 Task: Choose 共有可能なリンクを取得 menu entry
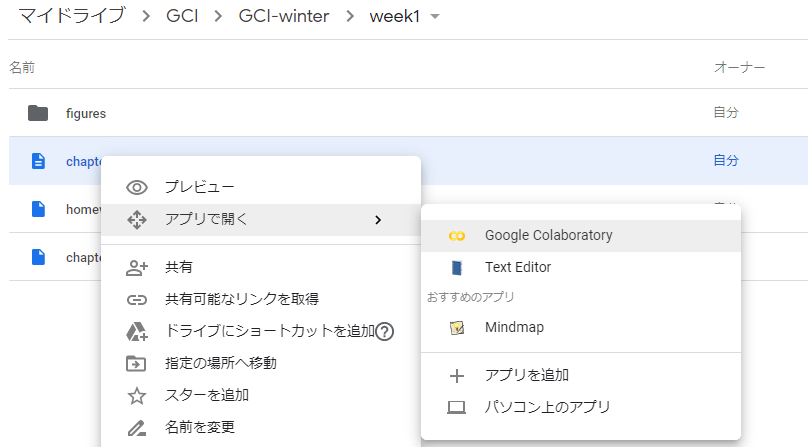pyautogui.click(x=261, y=299)
